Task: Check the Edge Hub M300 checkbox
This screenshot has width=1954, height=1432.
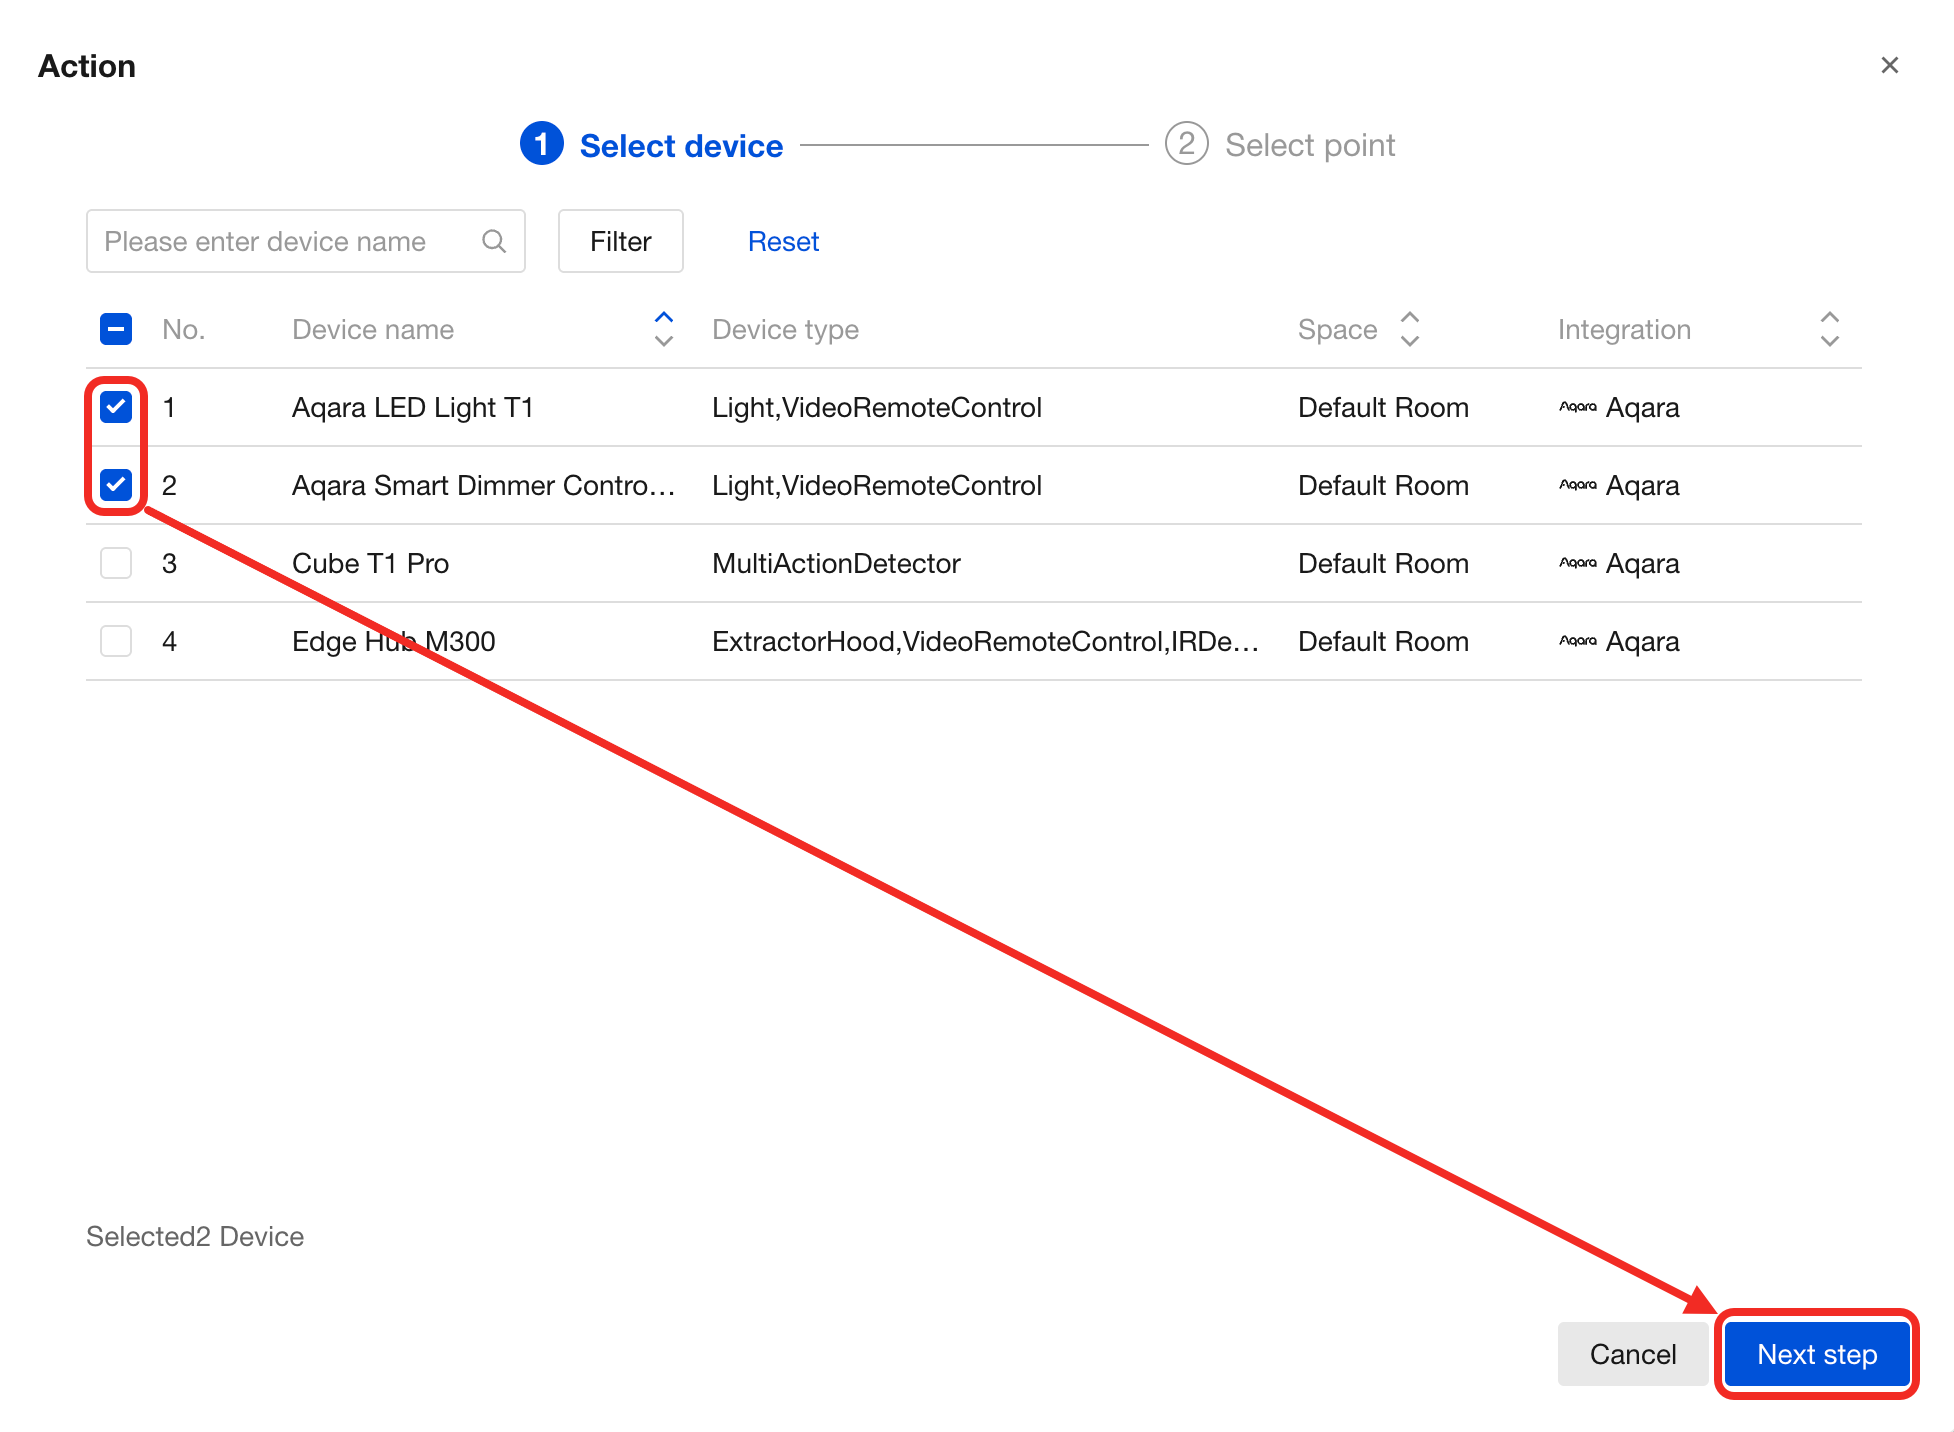Action: (116, 641)
